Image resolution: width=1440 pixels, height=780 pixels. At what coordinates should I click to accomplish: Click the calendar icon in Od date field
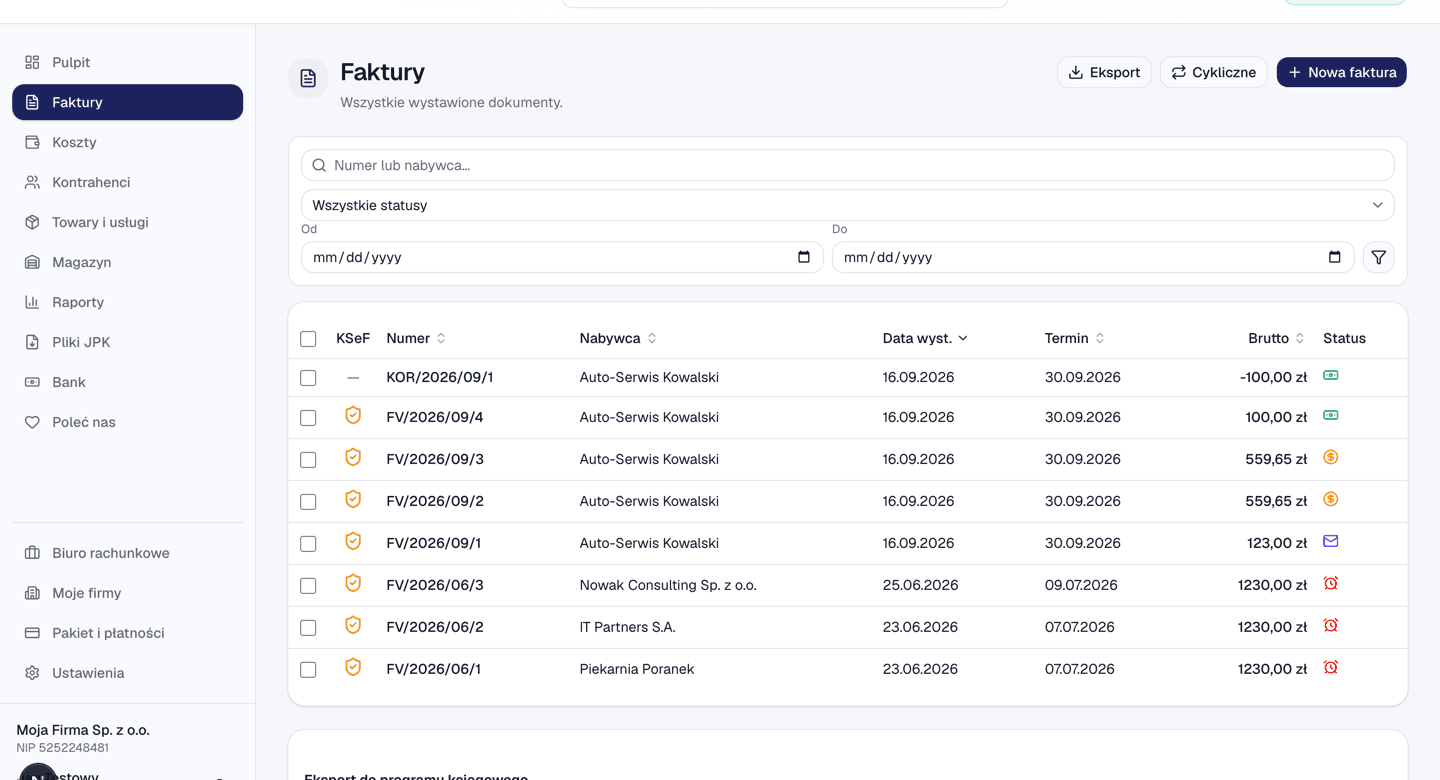click(x=804, y=257)
